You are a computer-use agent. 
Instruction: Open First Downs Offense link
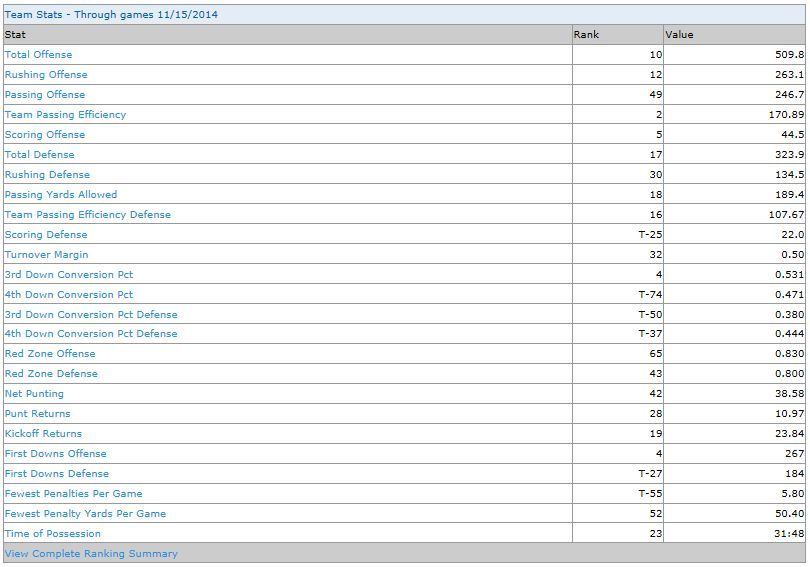tap(56, 454)
